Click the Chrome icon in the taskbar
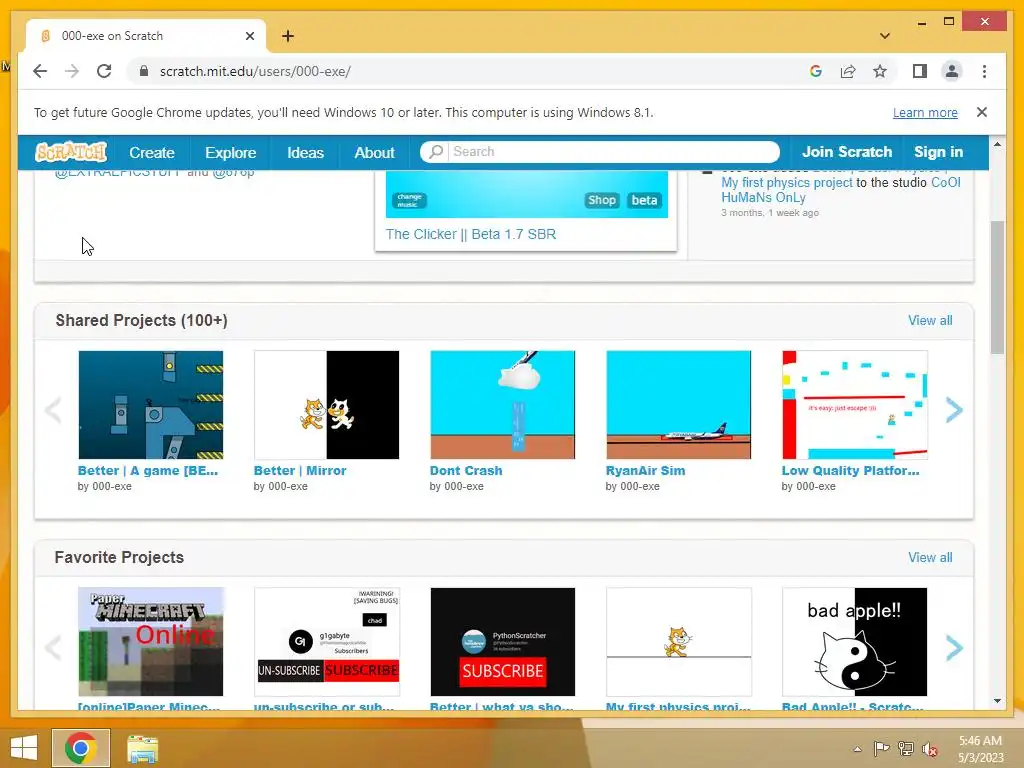 pos(81,748)
